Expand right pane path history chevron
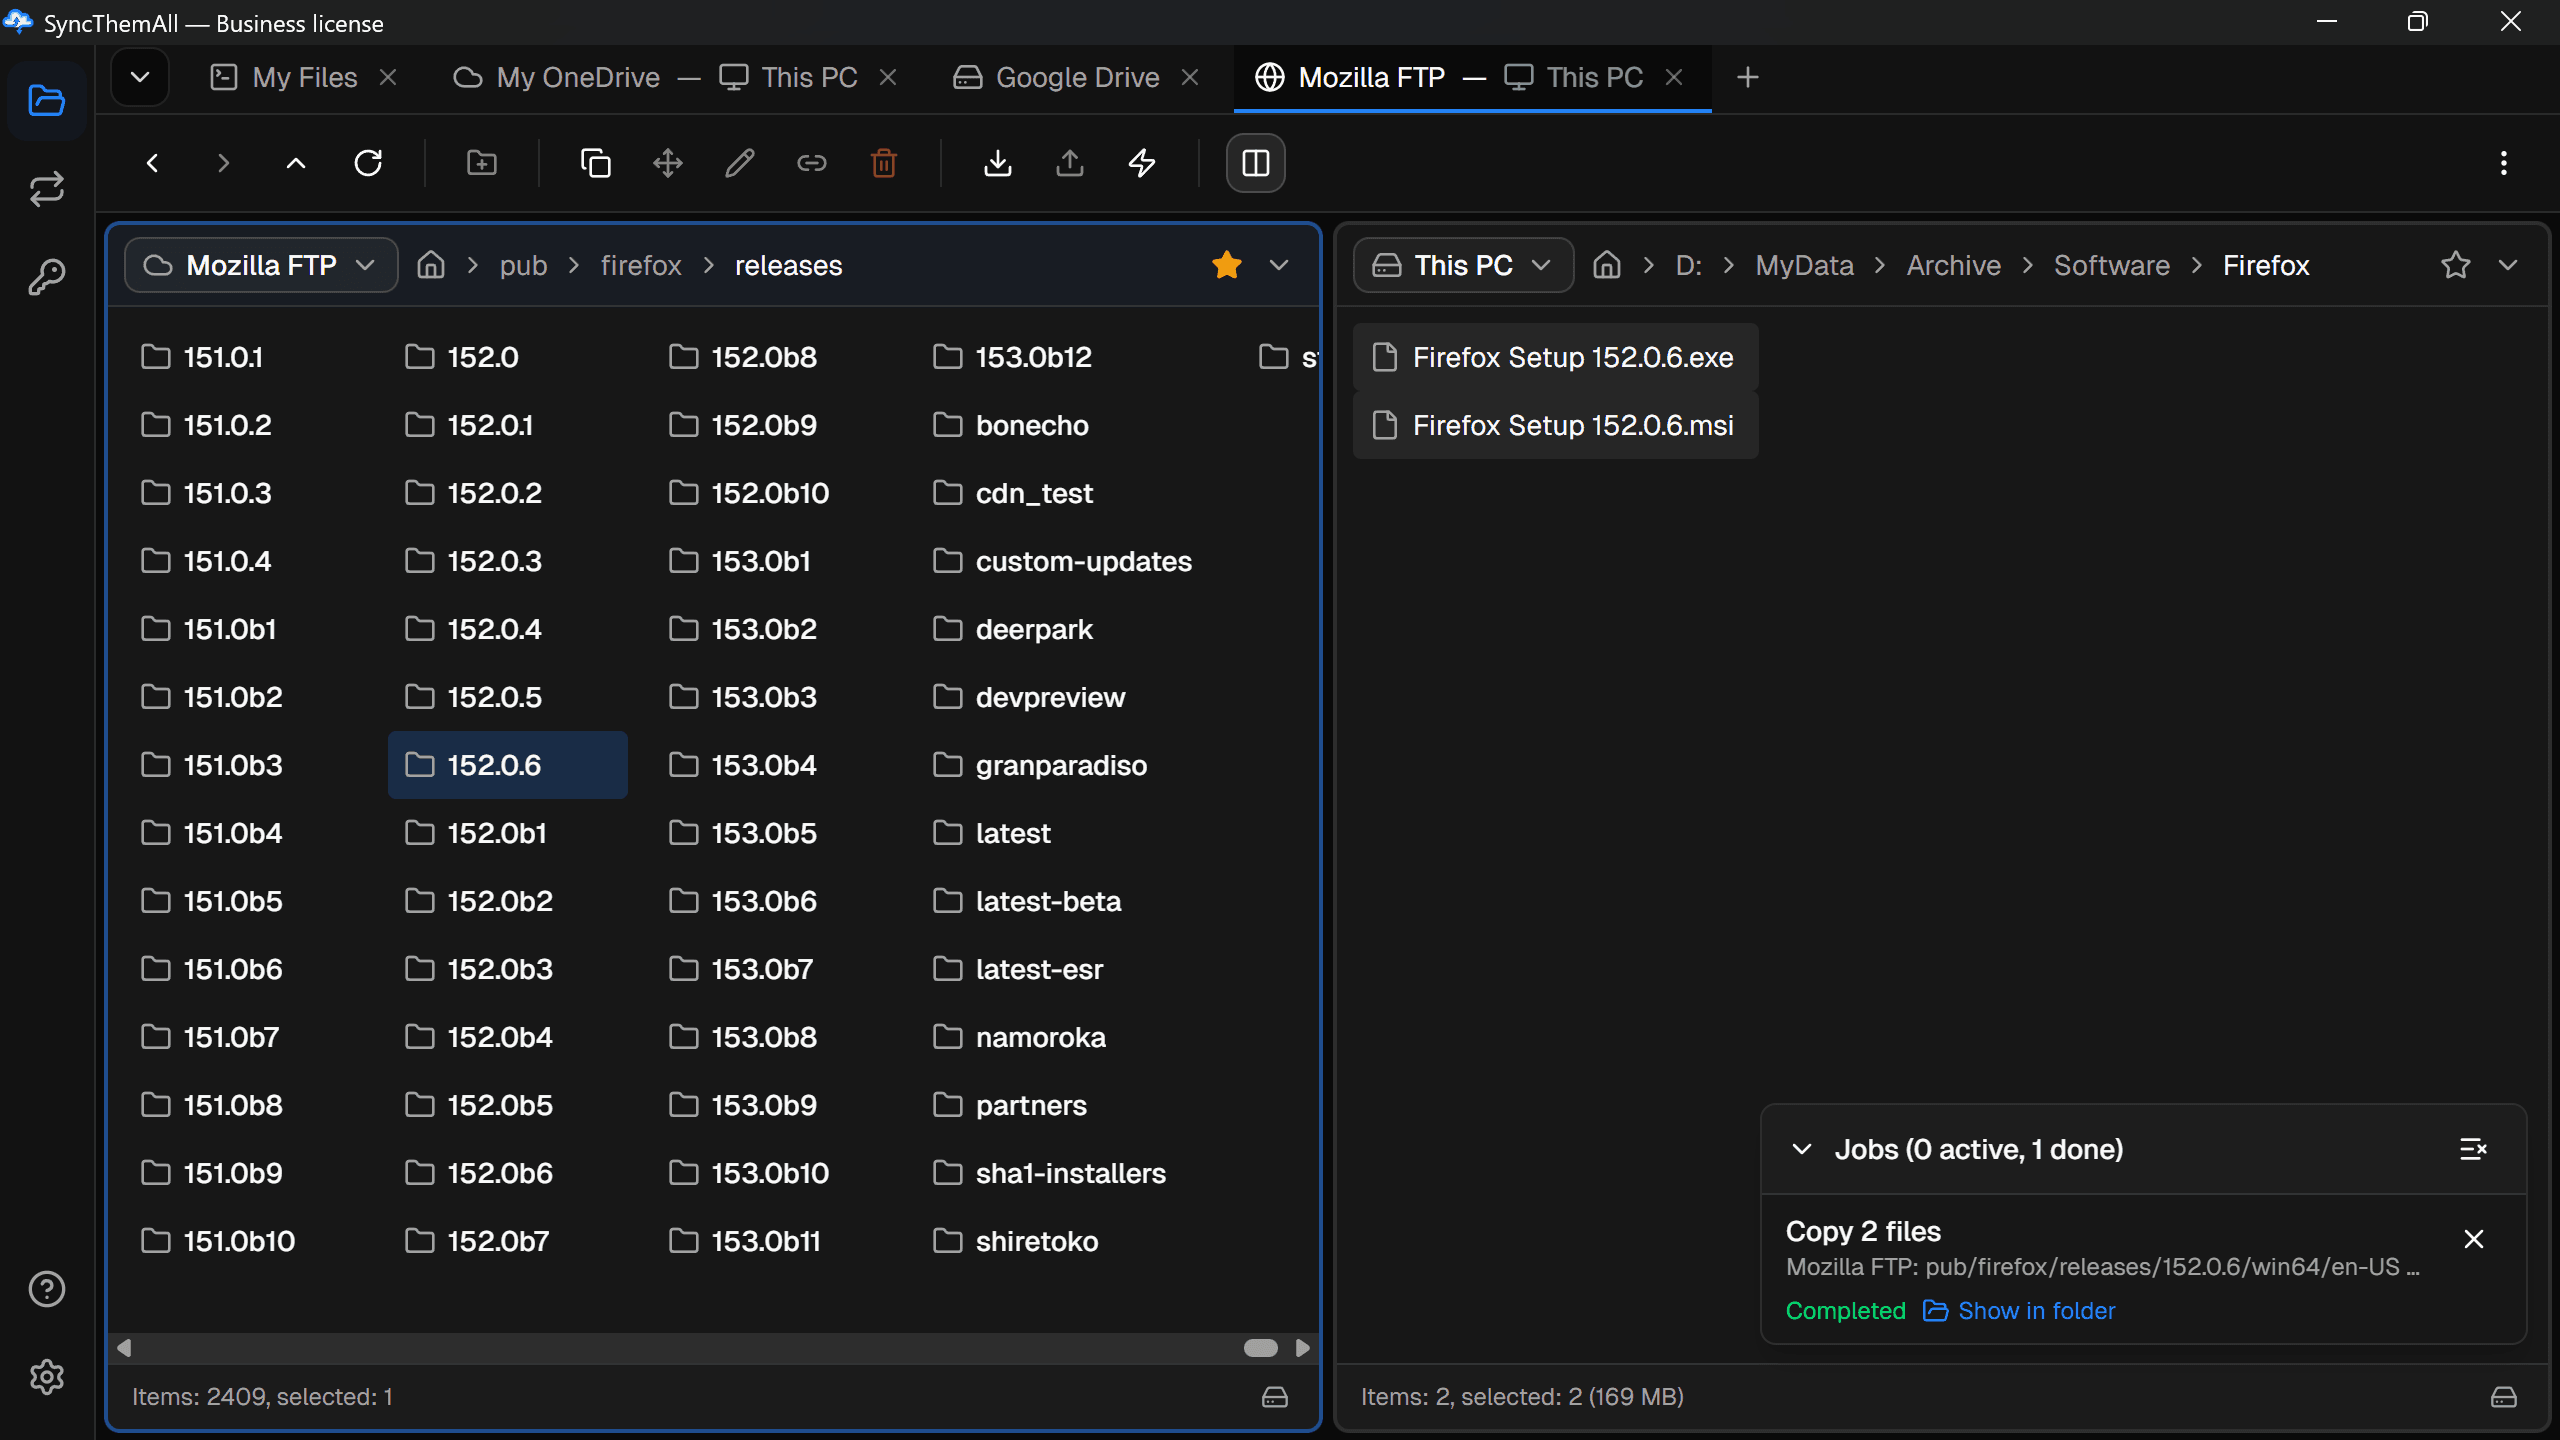 click(2508, 265)
